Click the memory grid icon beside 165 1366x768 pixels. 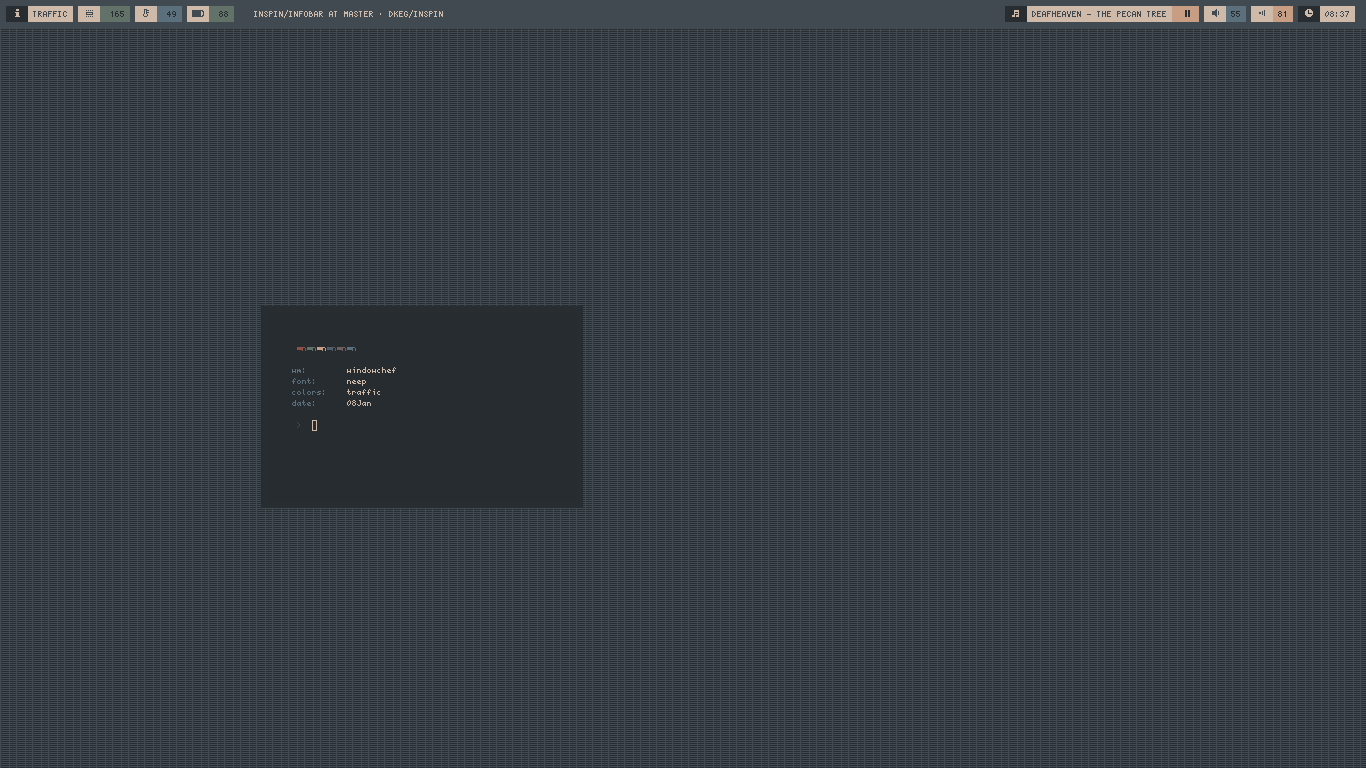[89, 14]
